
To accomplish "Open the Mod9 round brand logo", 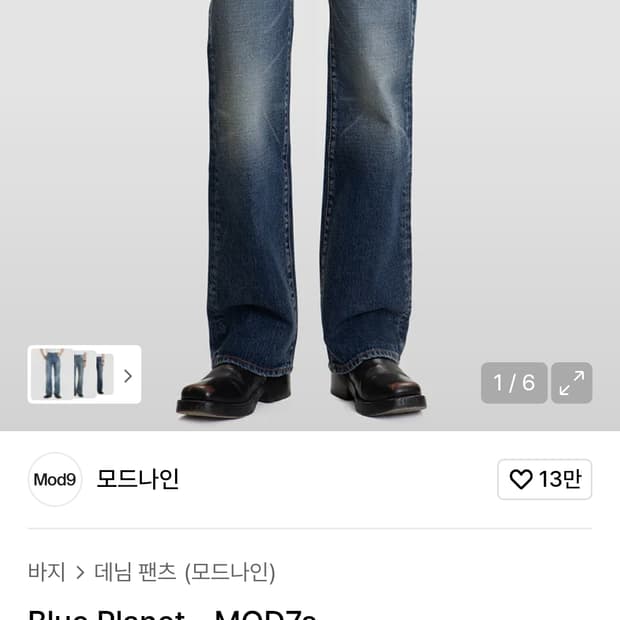I will pos(55,479).
